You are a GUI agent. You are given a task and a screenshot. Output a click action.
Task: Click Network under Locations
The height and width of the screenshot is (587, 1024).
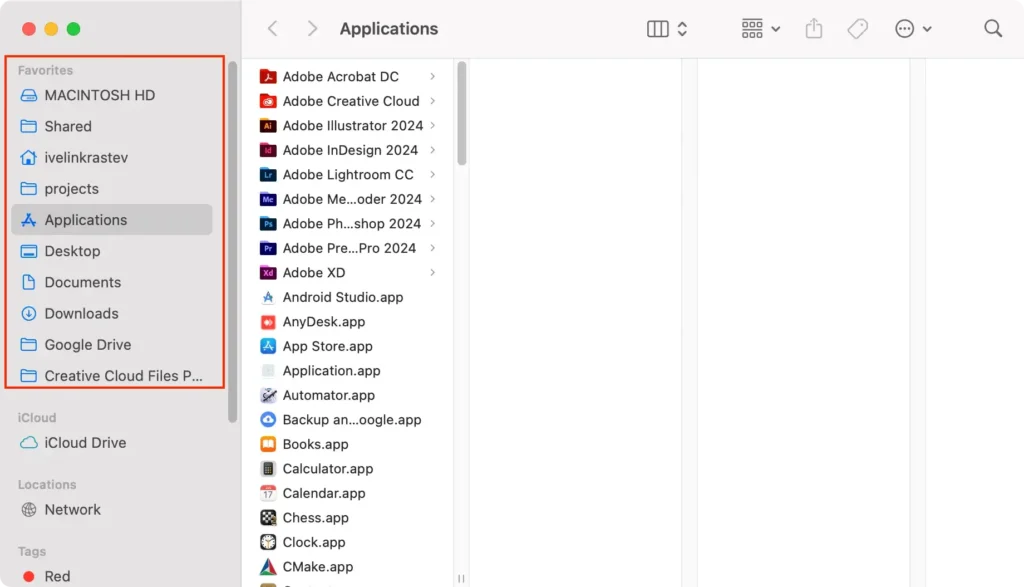(x=72, y=509)
